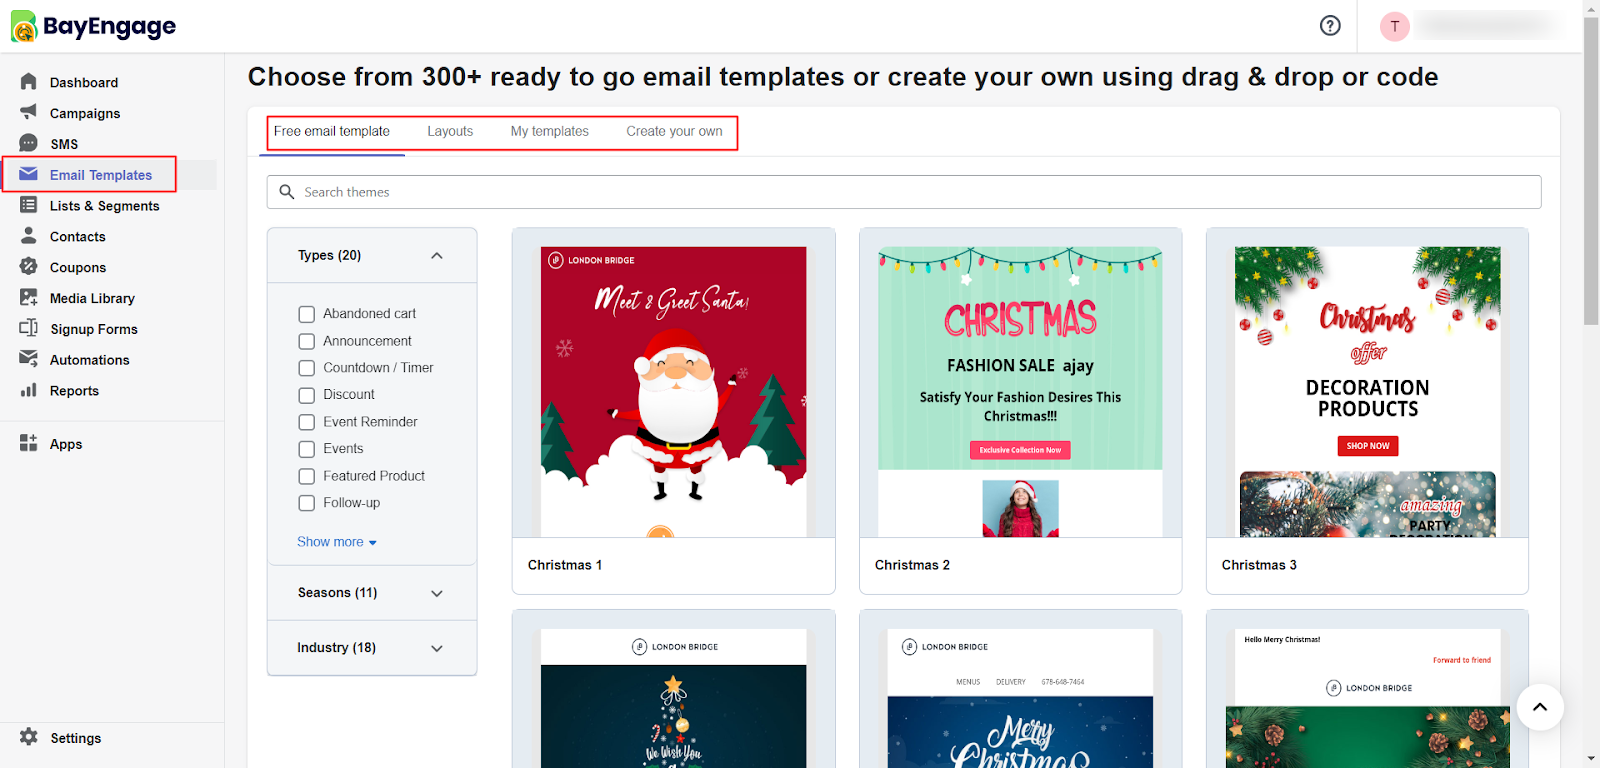Check the Follow-up checkbox

coord(307,503)
